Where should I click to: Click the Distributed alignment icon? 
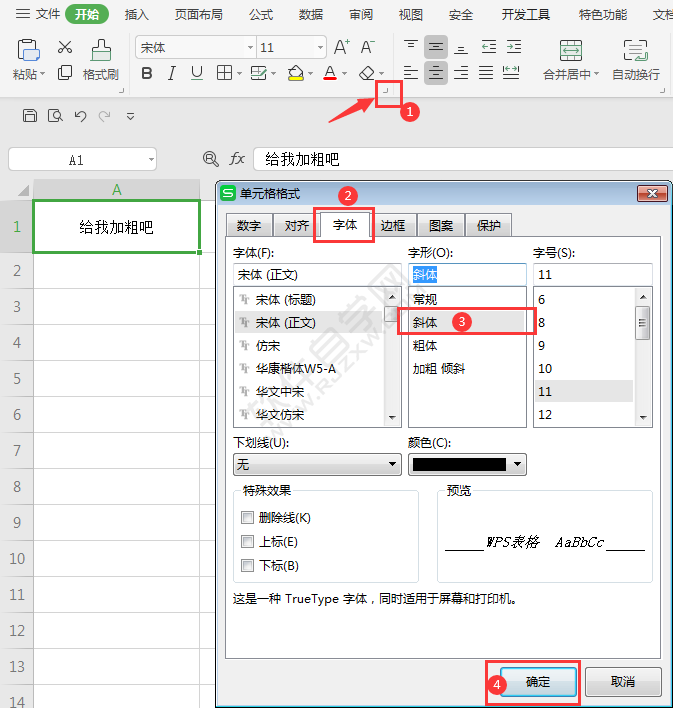(511, 73)
